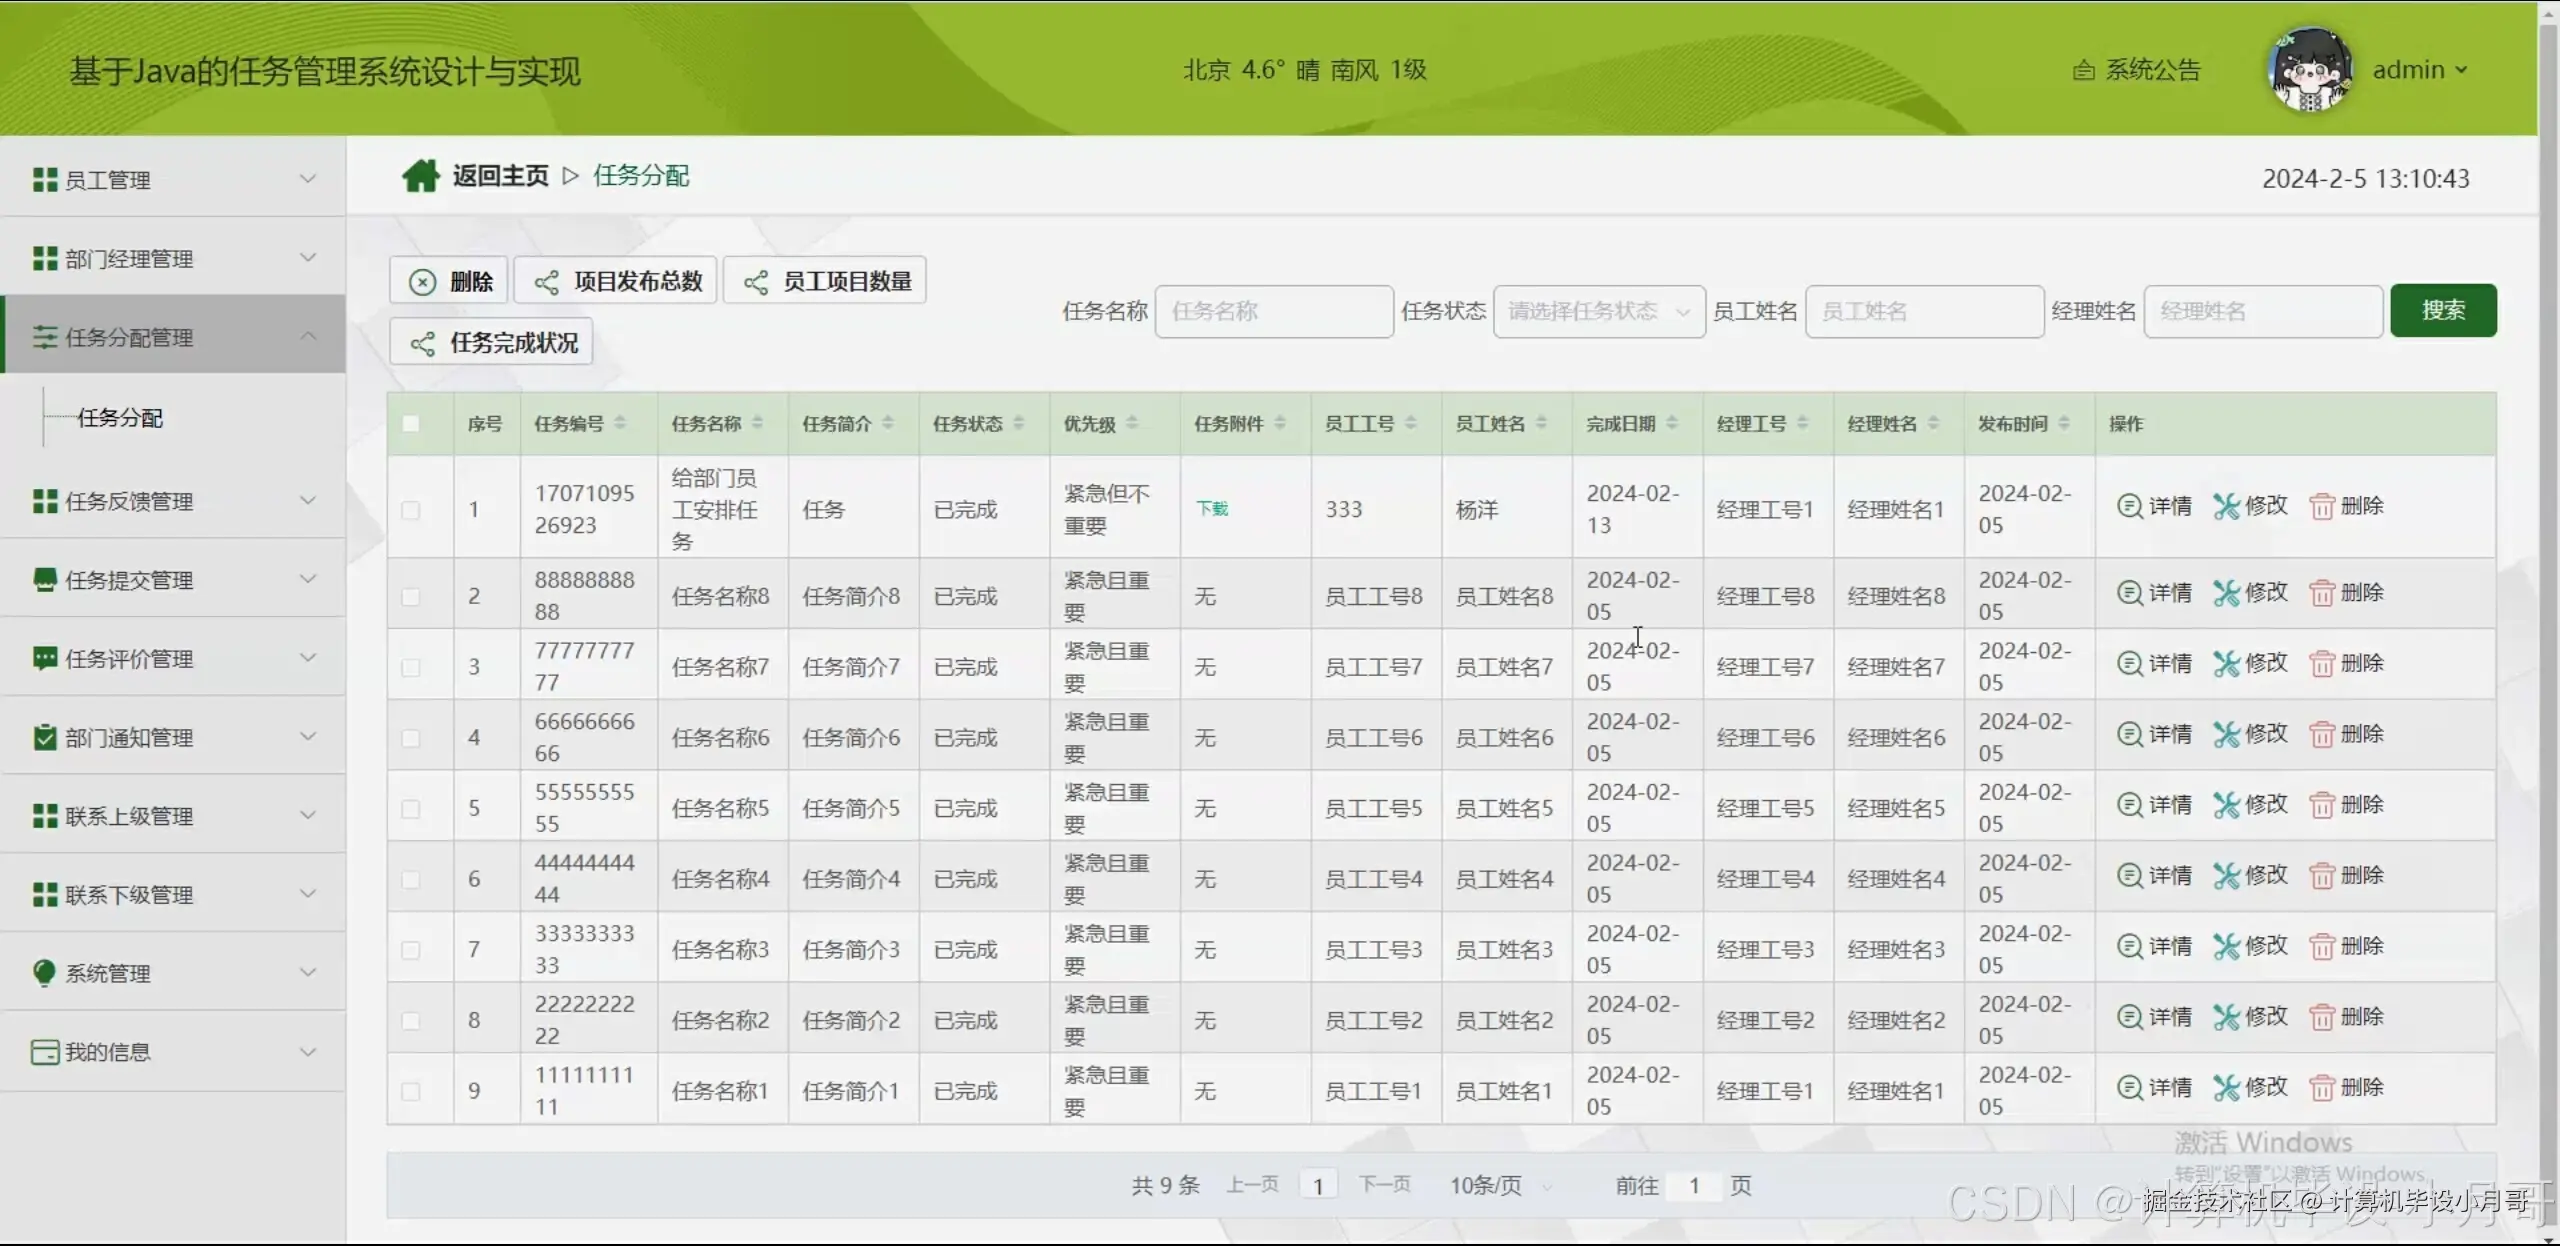Open the 请选择任务状态 dropdown
2560x1246 pixels.
[1597, 311]
